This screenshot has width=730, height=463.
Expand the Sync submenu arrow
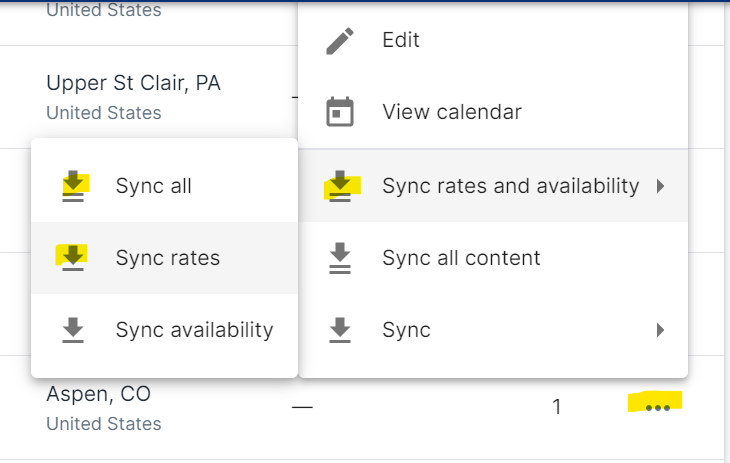coord(660,330)
